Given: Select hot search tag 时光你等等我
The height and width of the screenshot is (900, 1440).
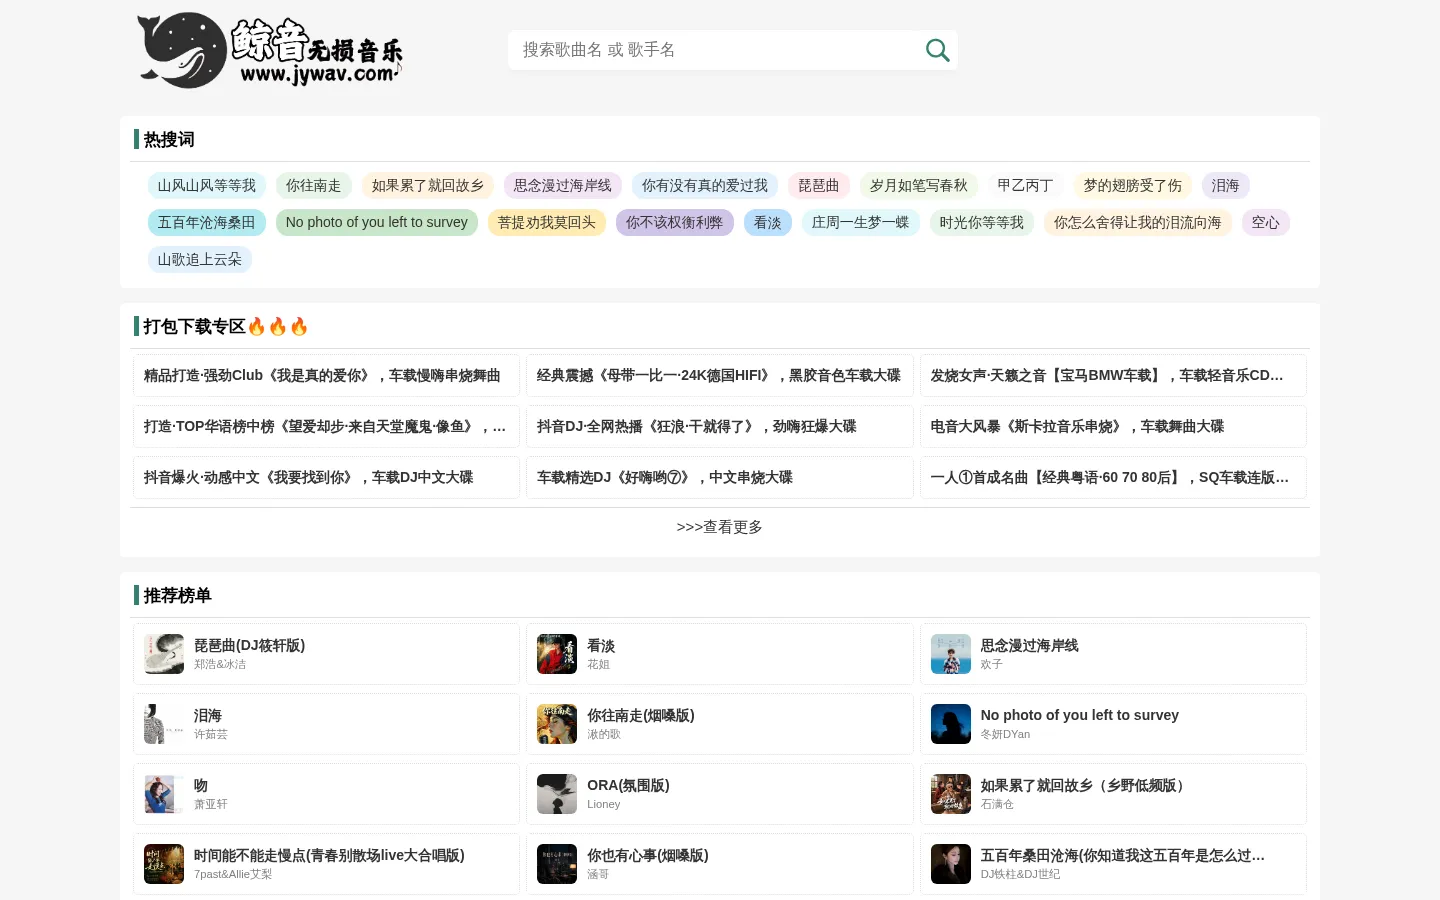Looking at the screenshot, I should [x=982, y=222].
